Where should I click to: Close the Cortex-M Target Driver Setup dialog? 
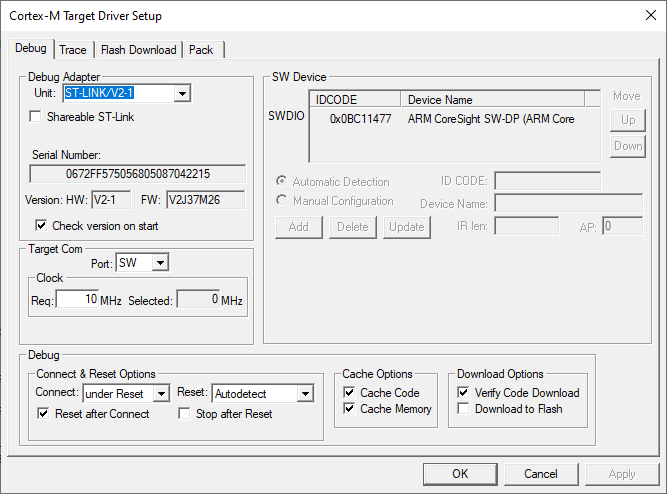click(x=650, y=15)
